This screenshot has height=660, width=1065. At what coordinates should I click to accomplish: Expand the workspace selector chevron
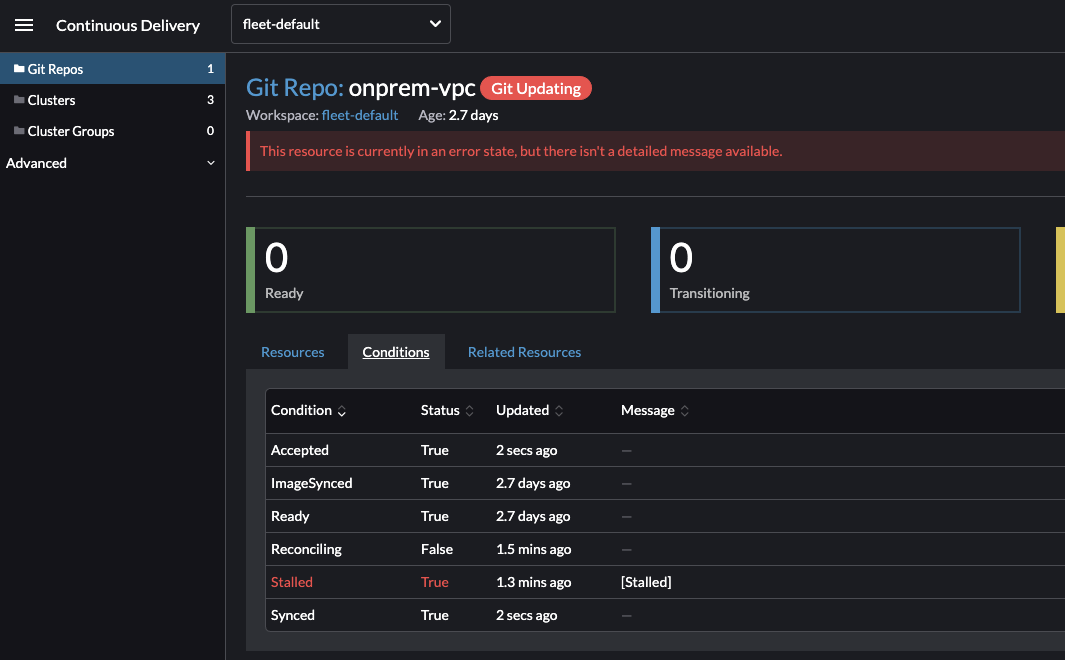433,24
